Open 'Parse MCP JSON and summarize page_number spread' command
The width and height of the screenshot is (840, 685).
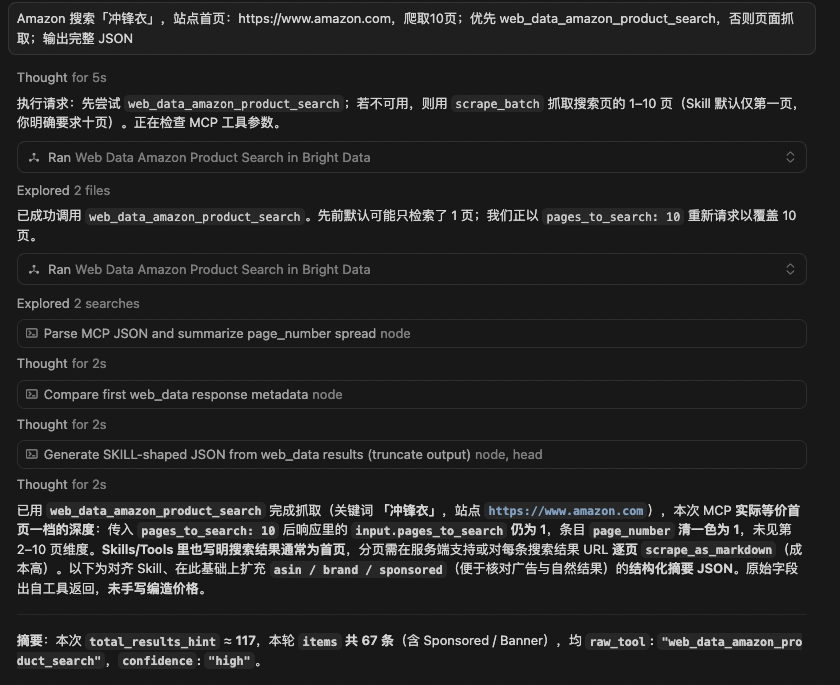411,333
